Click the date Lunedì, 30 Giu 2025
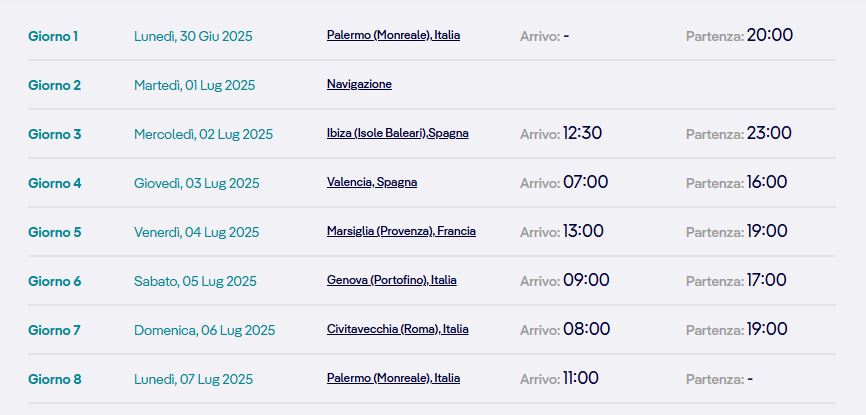 [x=193, y=36]
